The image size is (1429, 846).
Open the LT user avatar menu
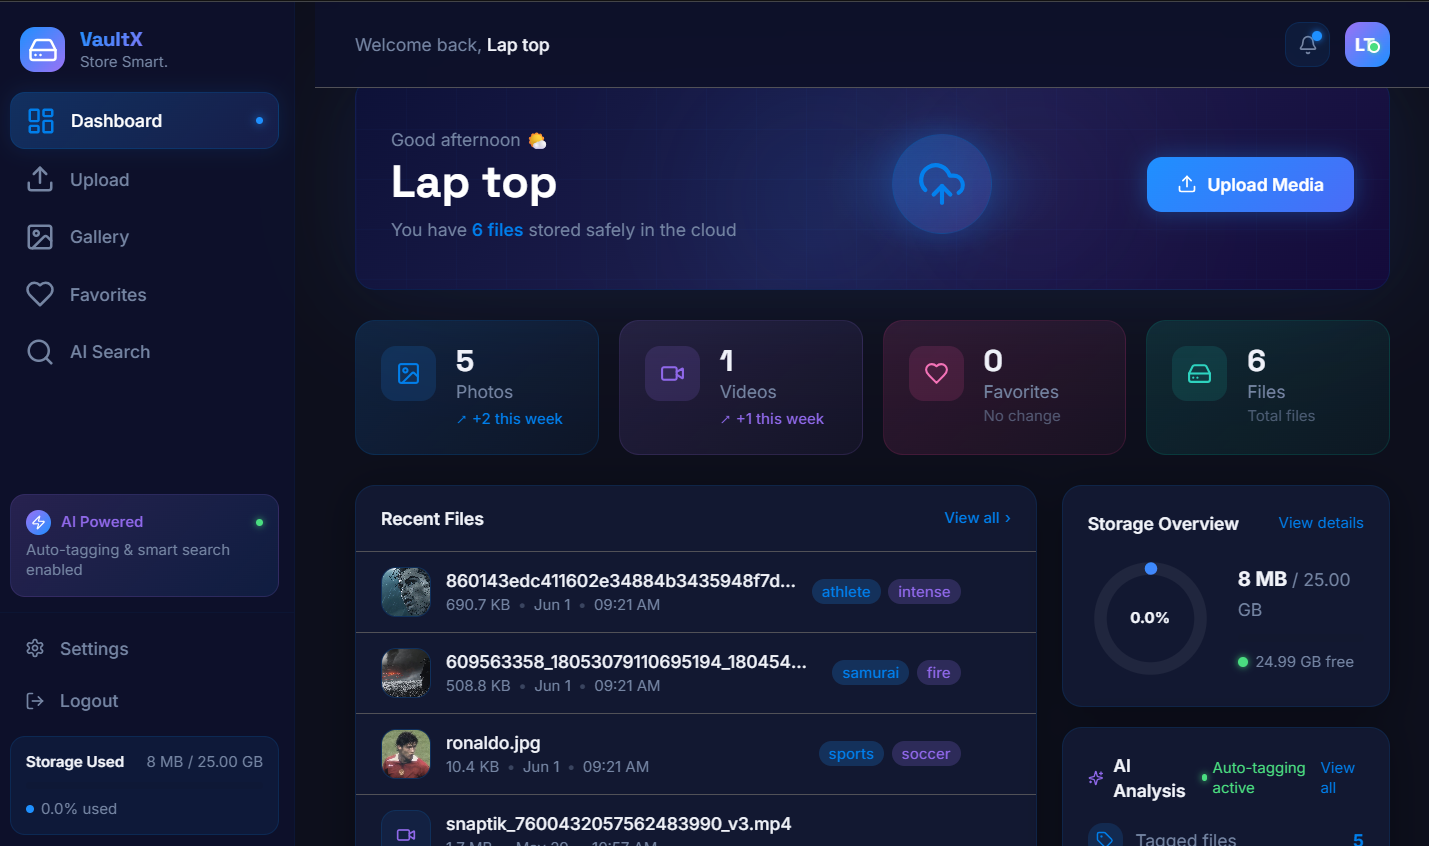click(x=1367, y=44)
